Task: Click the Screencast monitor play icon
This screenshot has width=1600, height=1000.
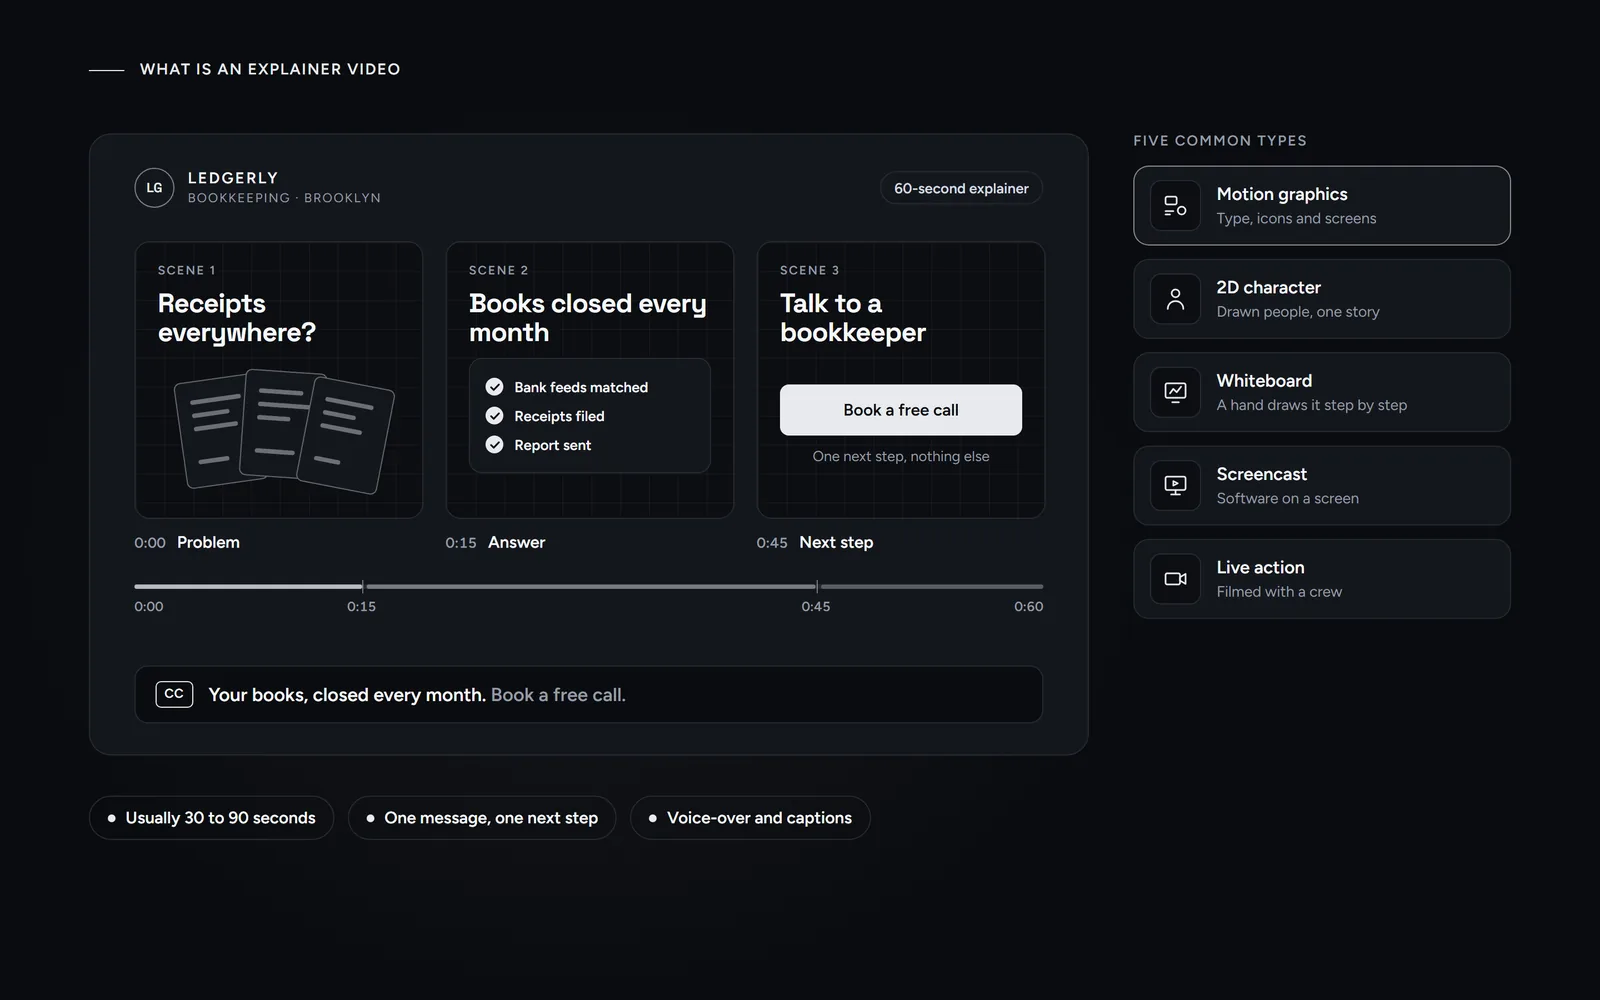Action: 1175,486
